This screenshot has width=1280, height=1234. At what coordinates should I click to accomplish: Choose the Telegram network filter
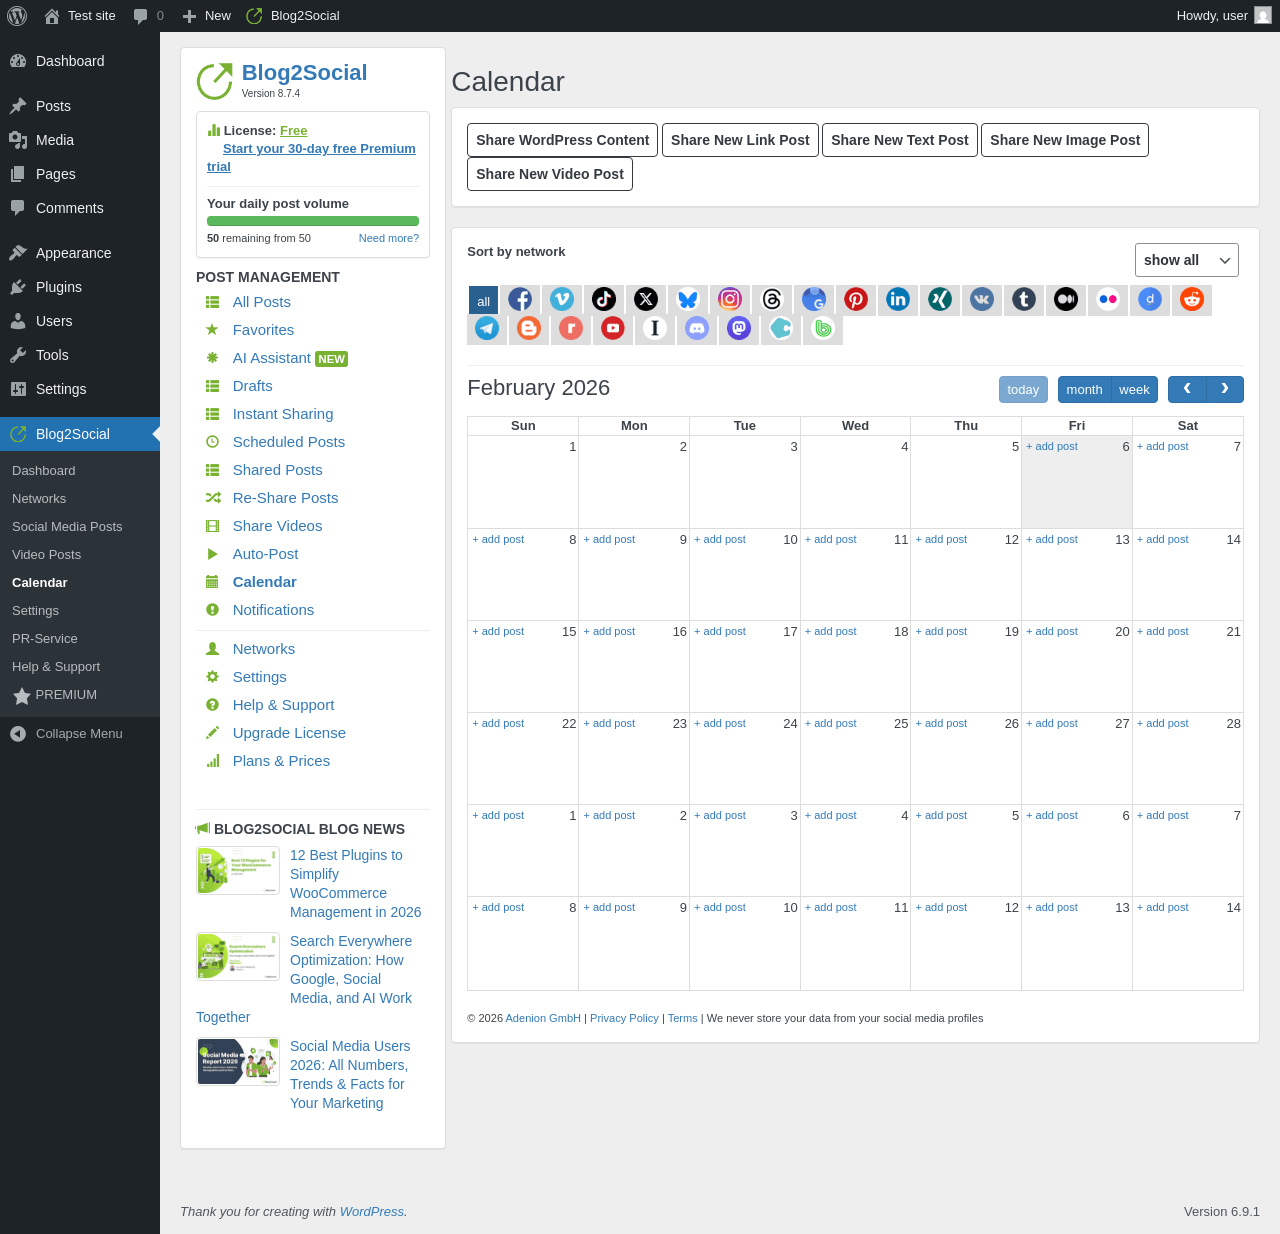[487, 328]
